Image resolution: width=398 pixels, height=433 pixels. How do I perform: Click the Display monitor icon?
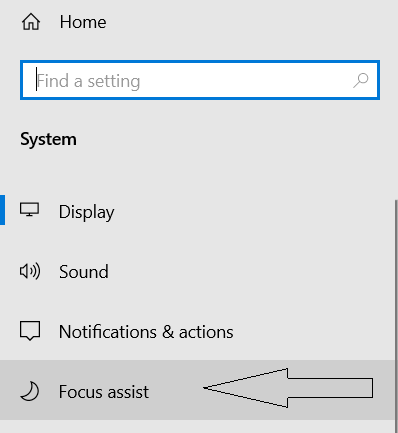tap(30, 210)
